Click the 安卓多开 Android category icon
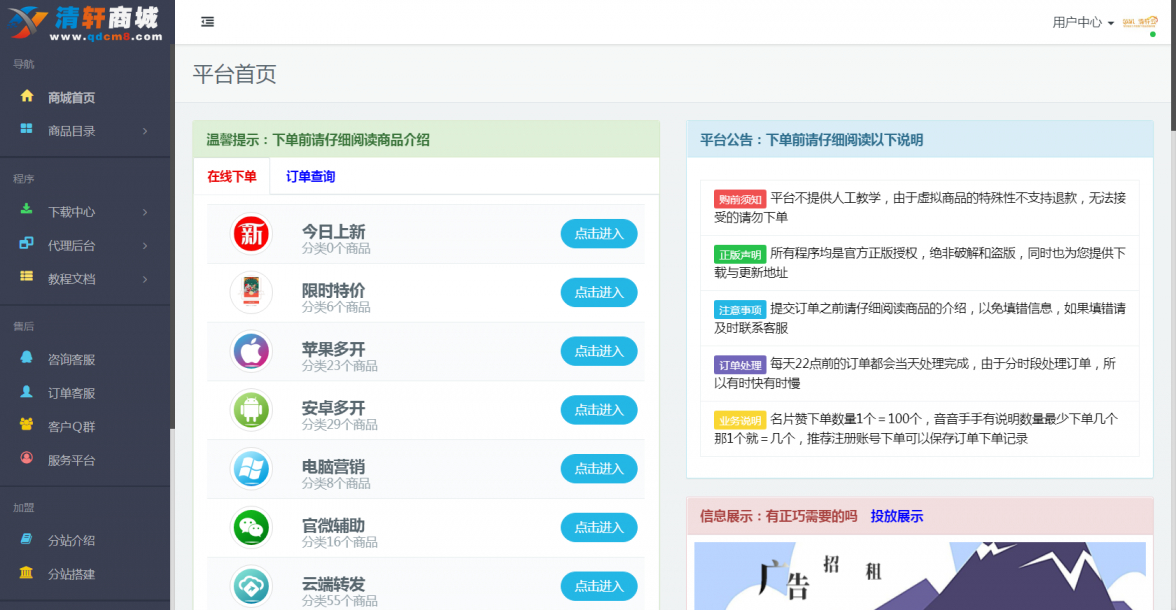Viewport: 1176px width, 610px height. tap(251, 410)
